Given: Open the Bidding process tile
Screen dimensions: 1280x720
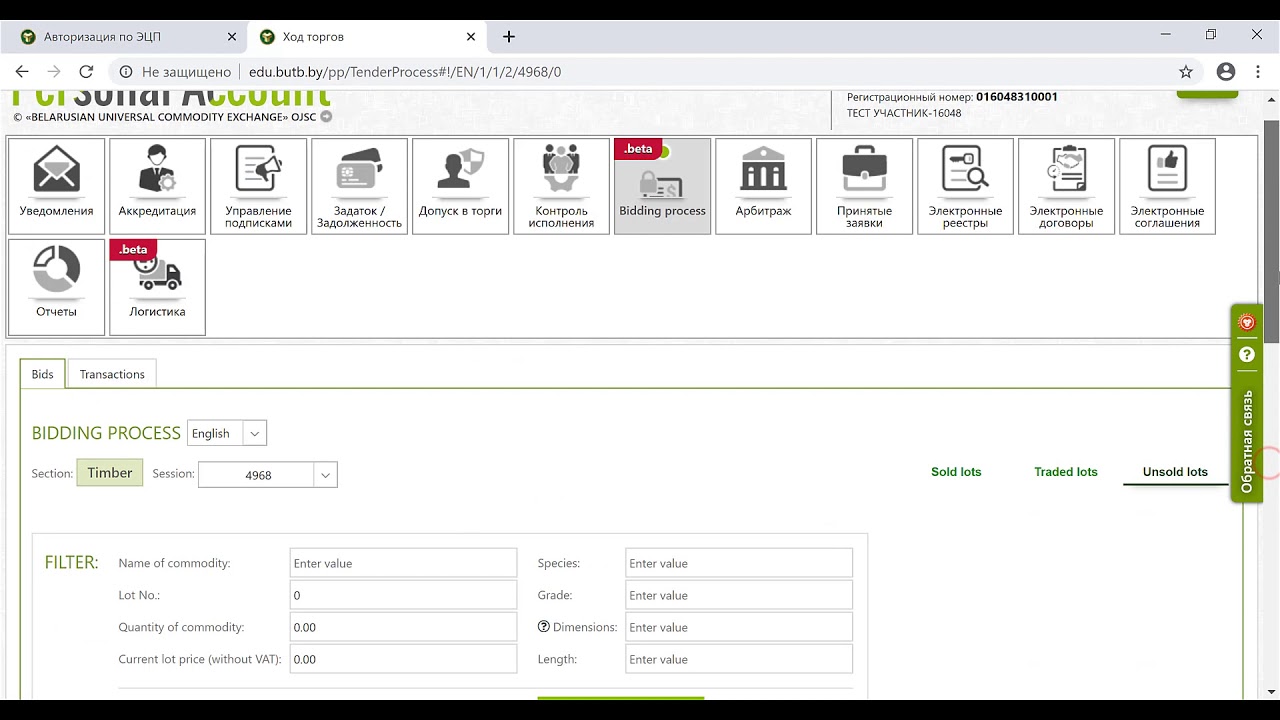Looking at the screenshot, I should 662,186.
